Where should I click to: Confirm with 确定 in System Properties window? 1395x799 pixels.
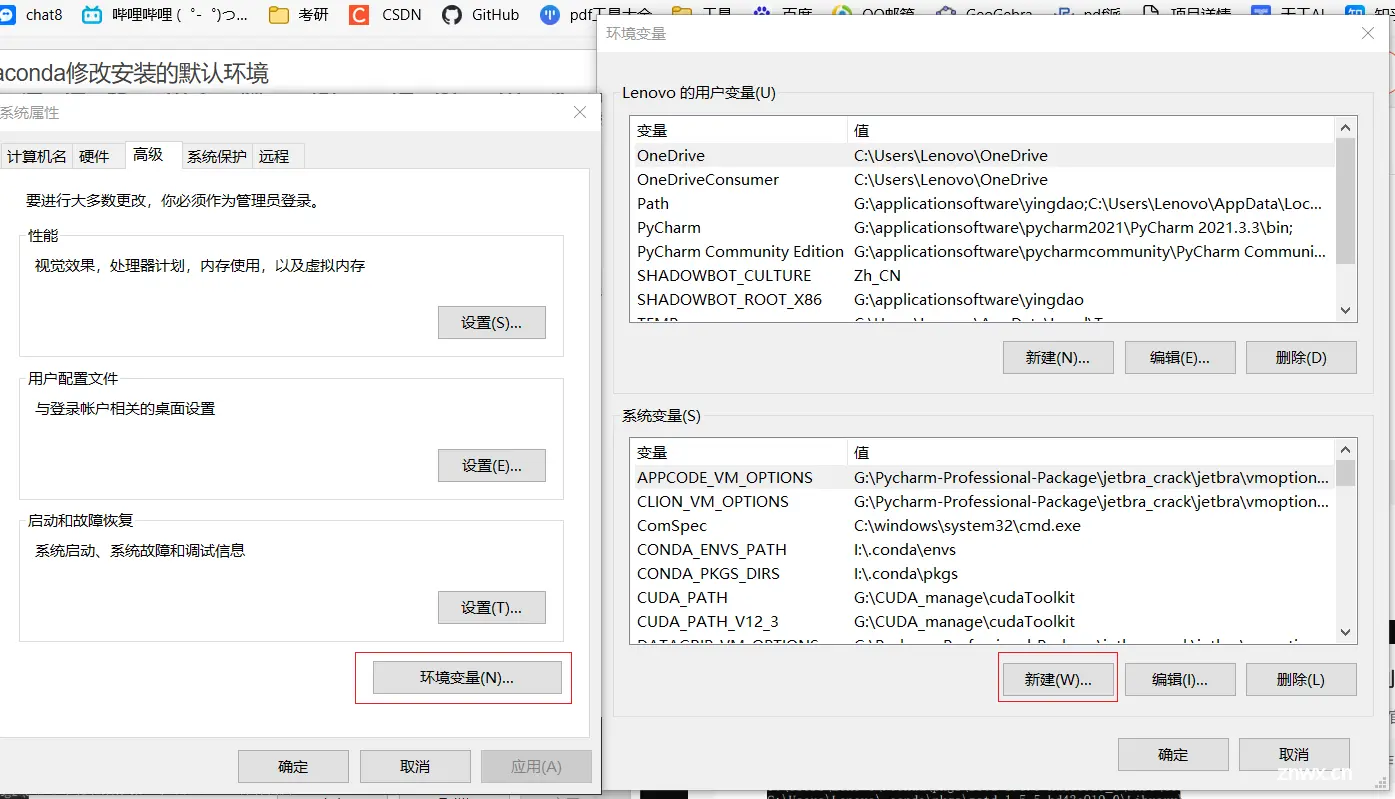pos(293,766)
